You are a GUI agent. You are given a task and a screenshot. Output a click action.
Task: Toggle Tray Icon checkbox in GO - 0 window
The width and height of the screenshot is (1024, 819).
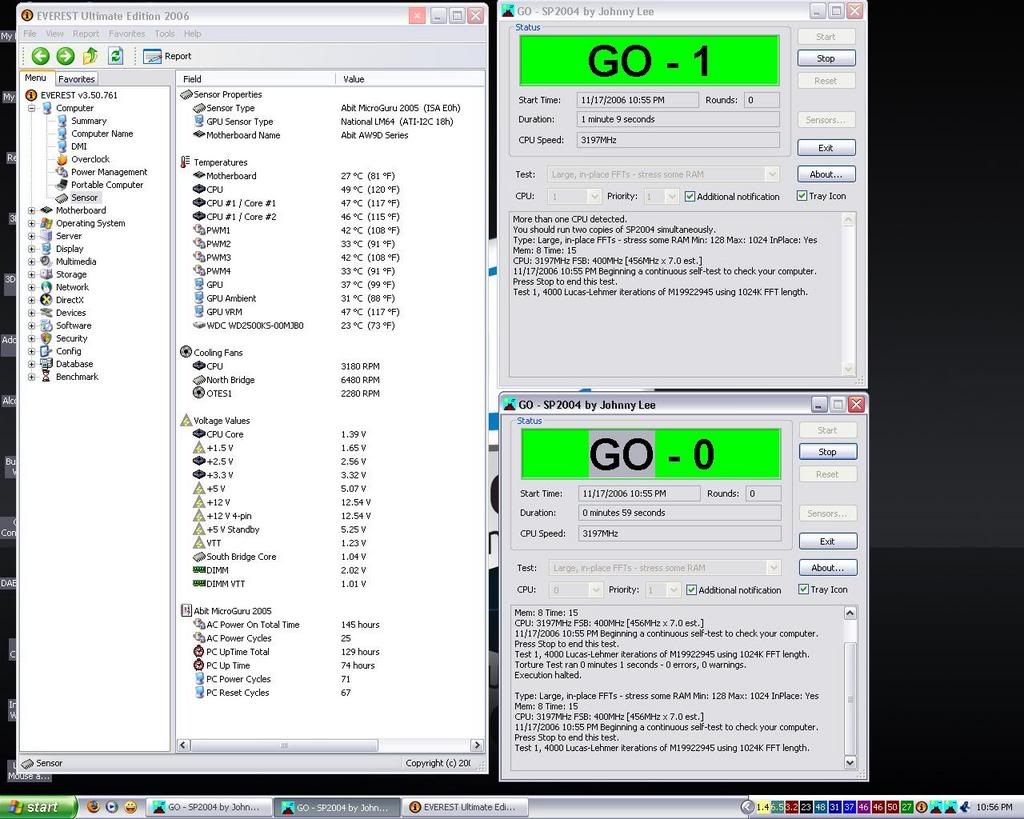pyautogui.click(x=803, y=589)
